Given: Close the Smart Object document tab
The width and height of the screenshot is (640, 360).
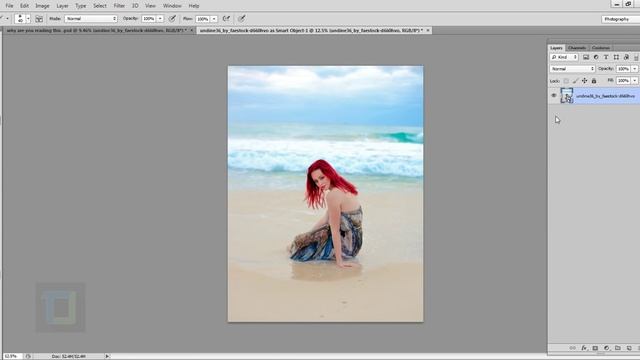Looking at the screenshot, I should [428, 31].
